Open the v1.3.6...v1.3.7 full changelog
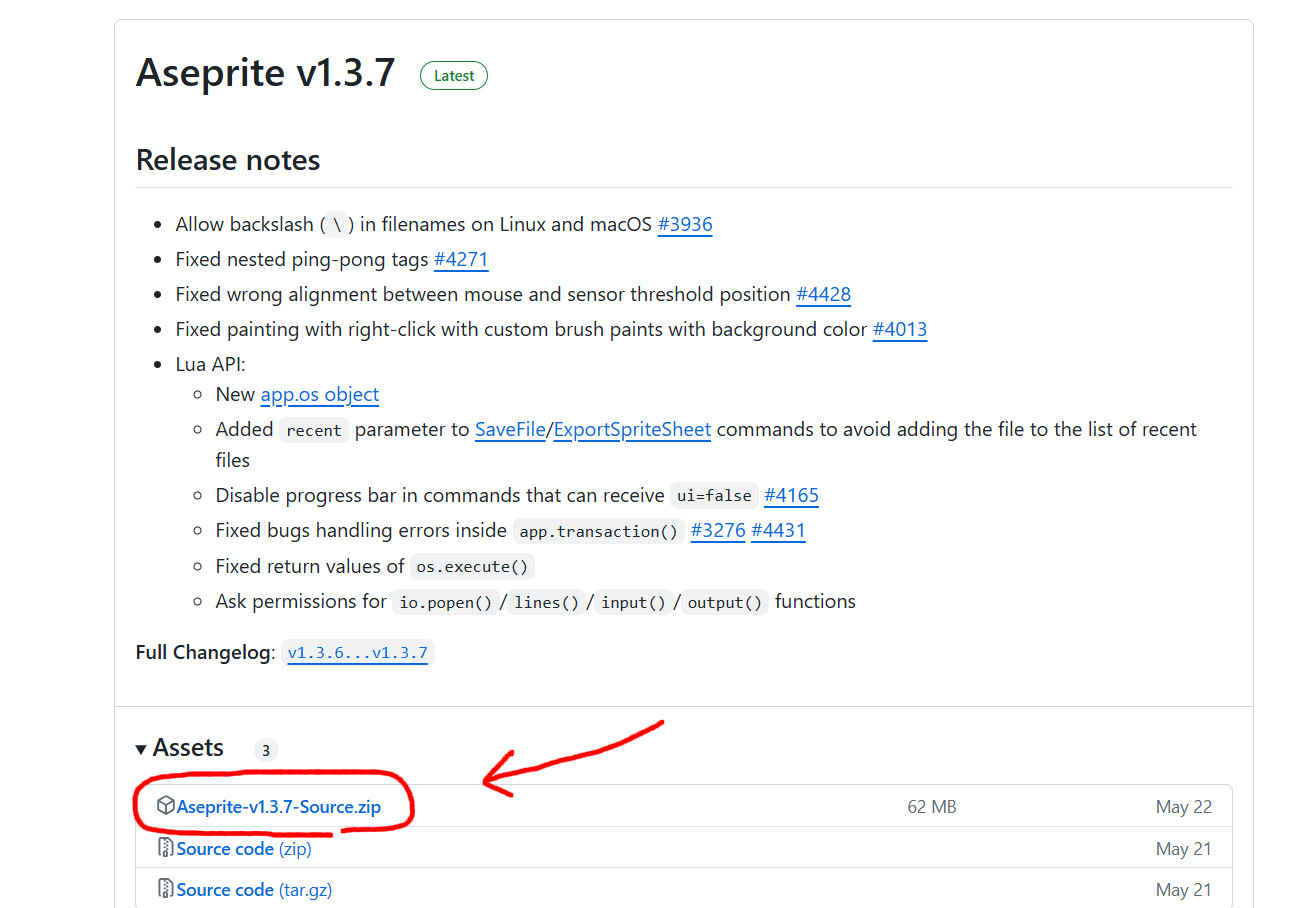Viewport: 1297px width, 908px height. pos(358,652)
